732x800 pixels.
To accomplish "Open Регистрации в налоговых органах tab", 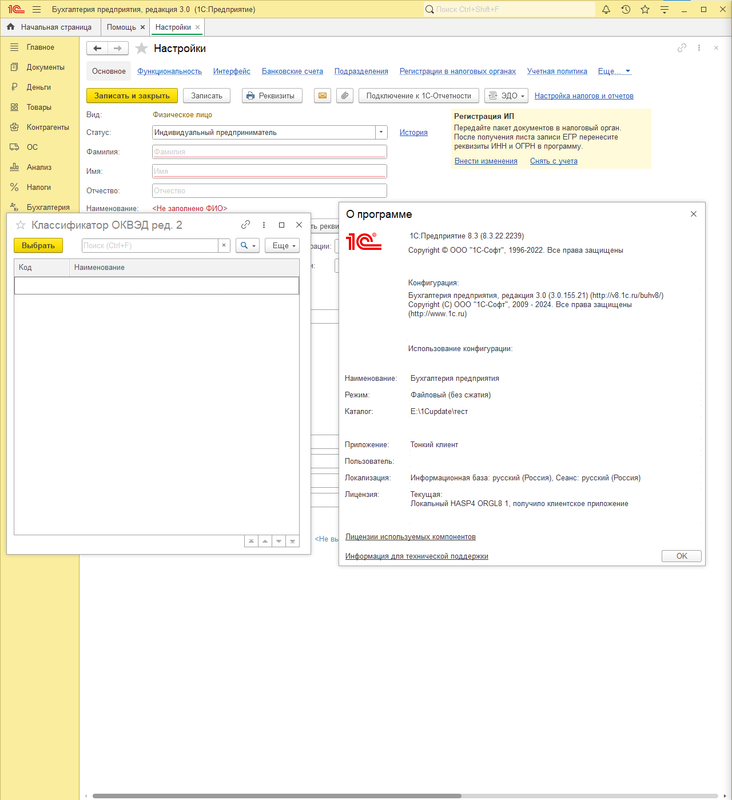I will 458,71.
